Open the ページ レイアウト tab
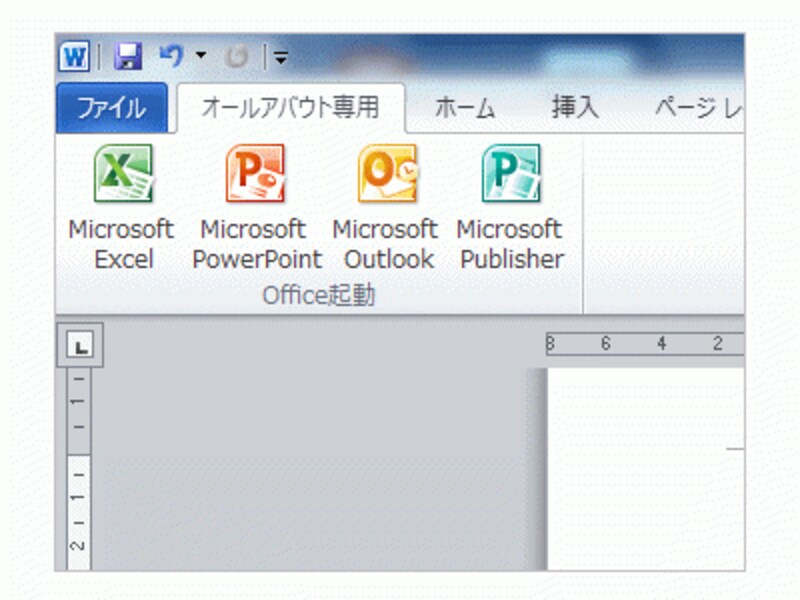 698,108
